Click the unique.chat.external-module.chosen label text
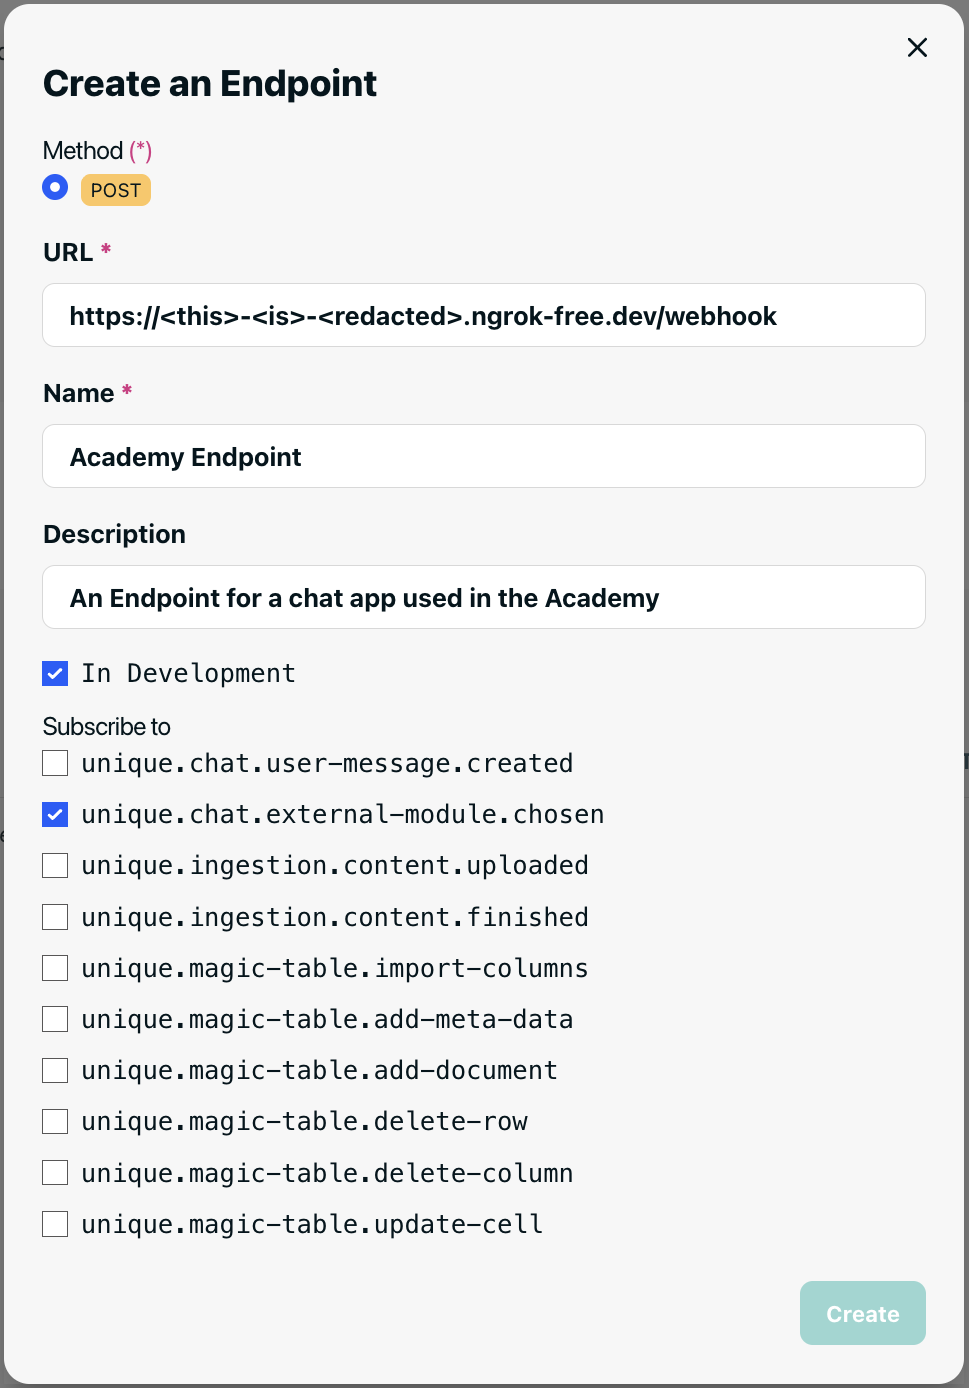This screenshot has width=969, height=1388. click(x=342, y=815)
